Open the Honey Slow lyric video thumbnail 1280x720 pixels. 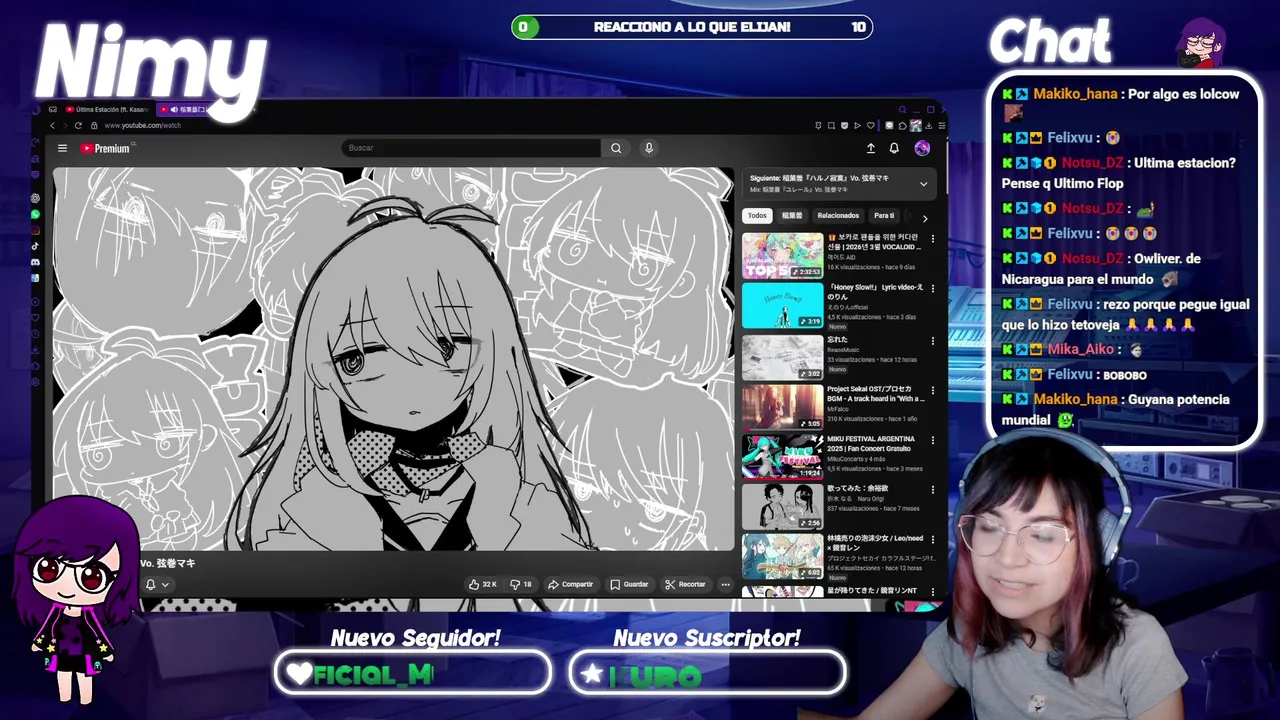click(782, 305)
